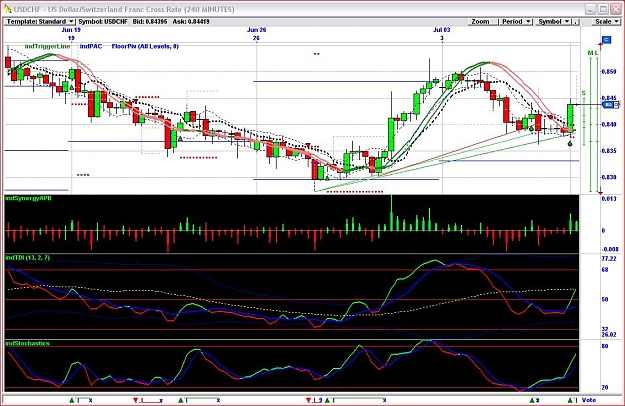The width and height of the screenshot is (625, 406).
Task: Maximize the USDCHF chart window
Action: click(603, 9)
